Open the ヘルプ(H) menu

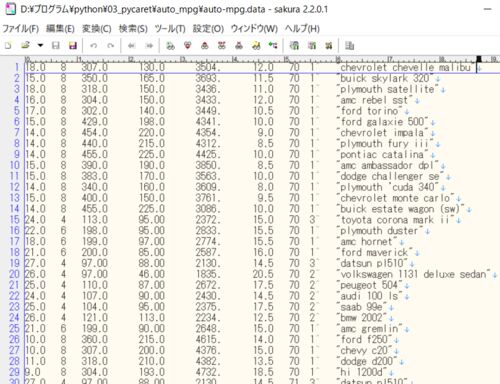[302, 29]
